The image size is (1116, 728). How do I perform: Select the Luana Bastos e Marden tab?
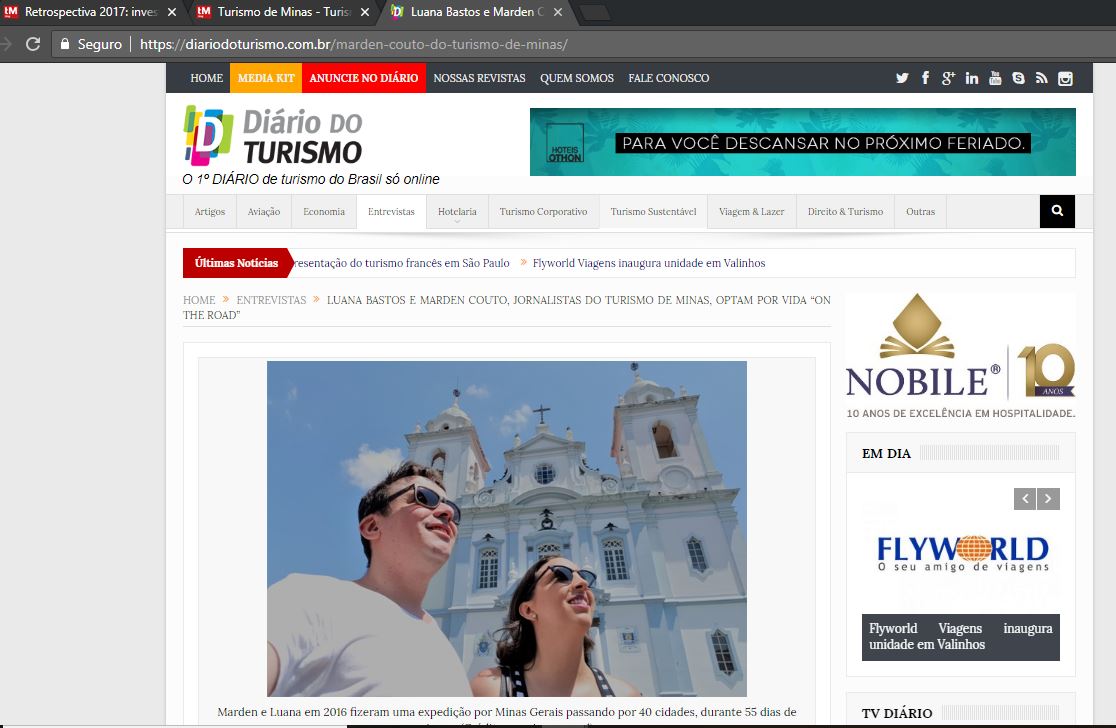(x=476, y=12)
